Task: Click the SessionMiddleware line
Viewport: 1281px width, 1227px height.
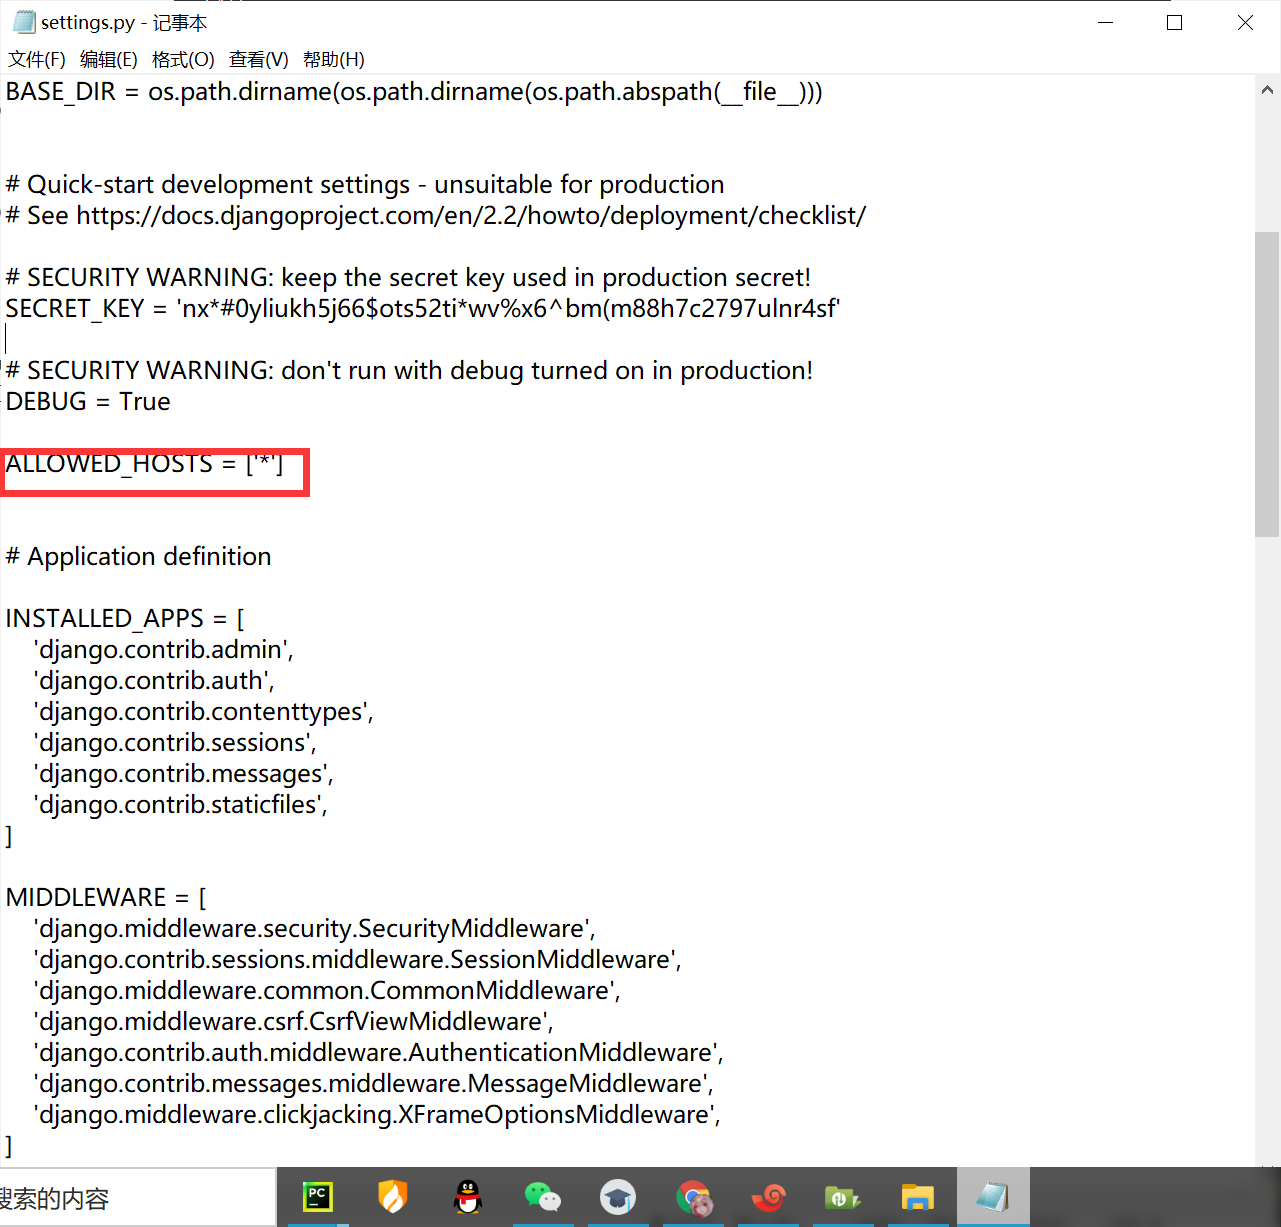Action: pyautogui.click(x=358, y=960)
